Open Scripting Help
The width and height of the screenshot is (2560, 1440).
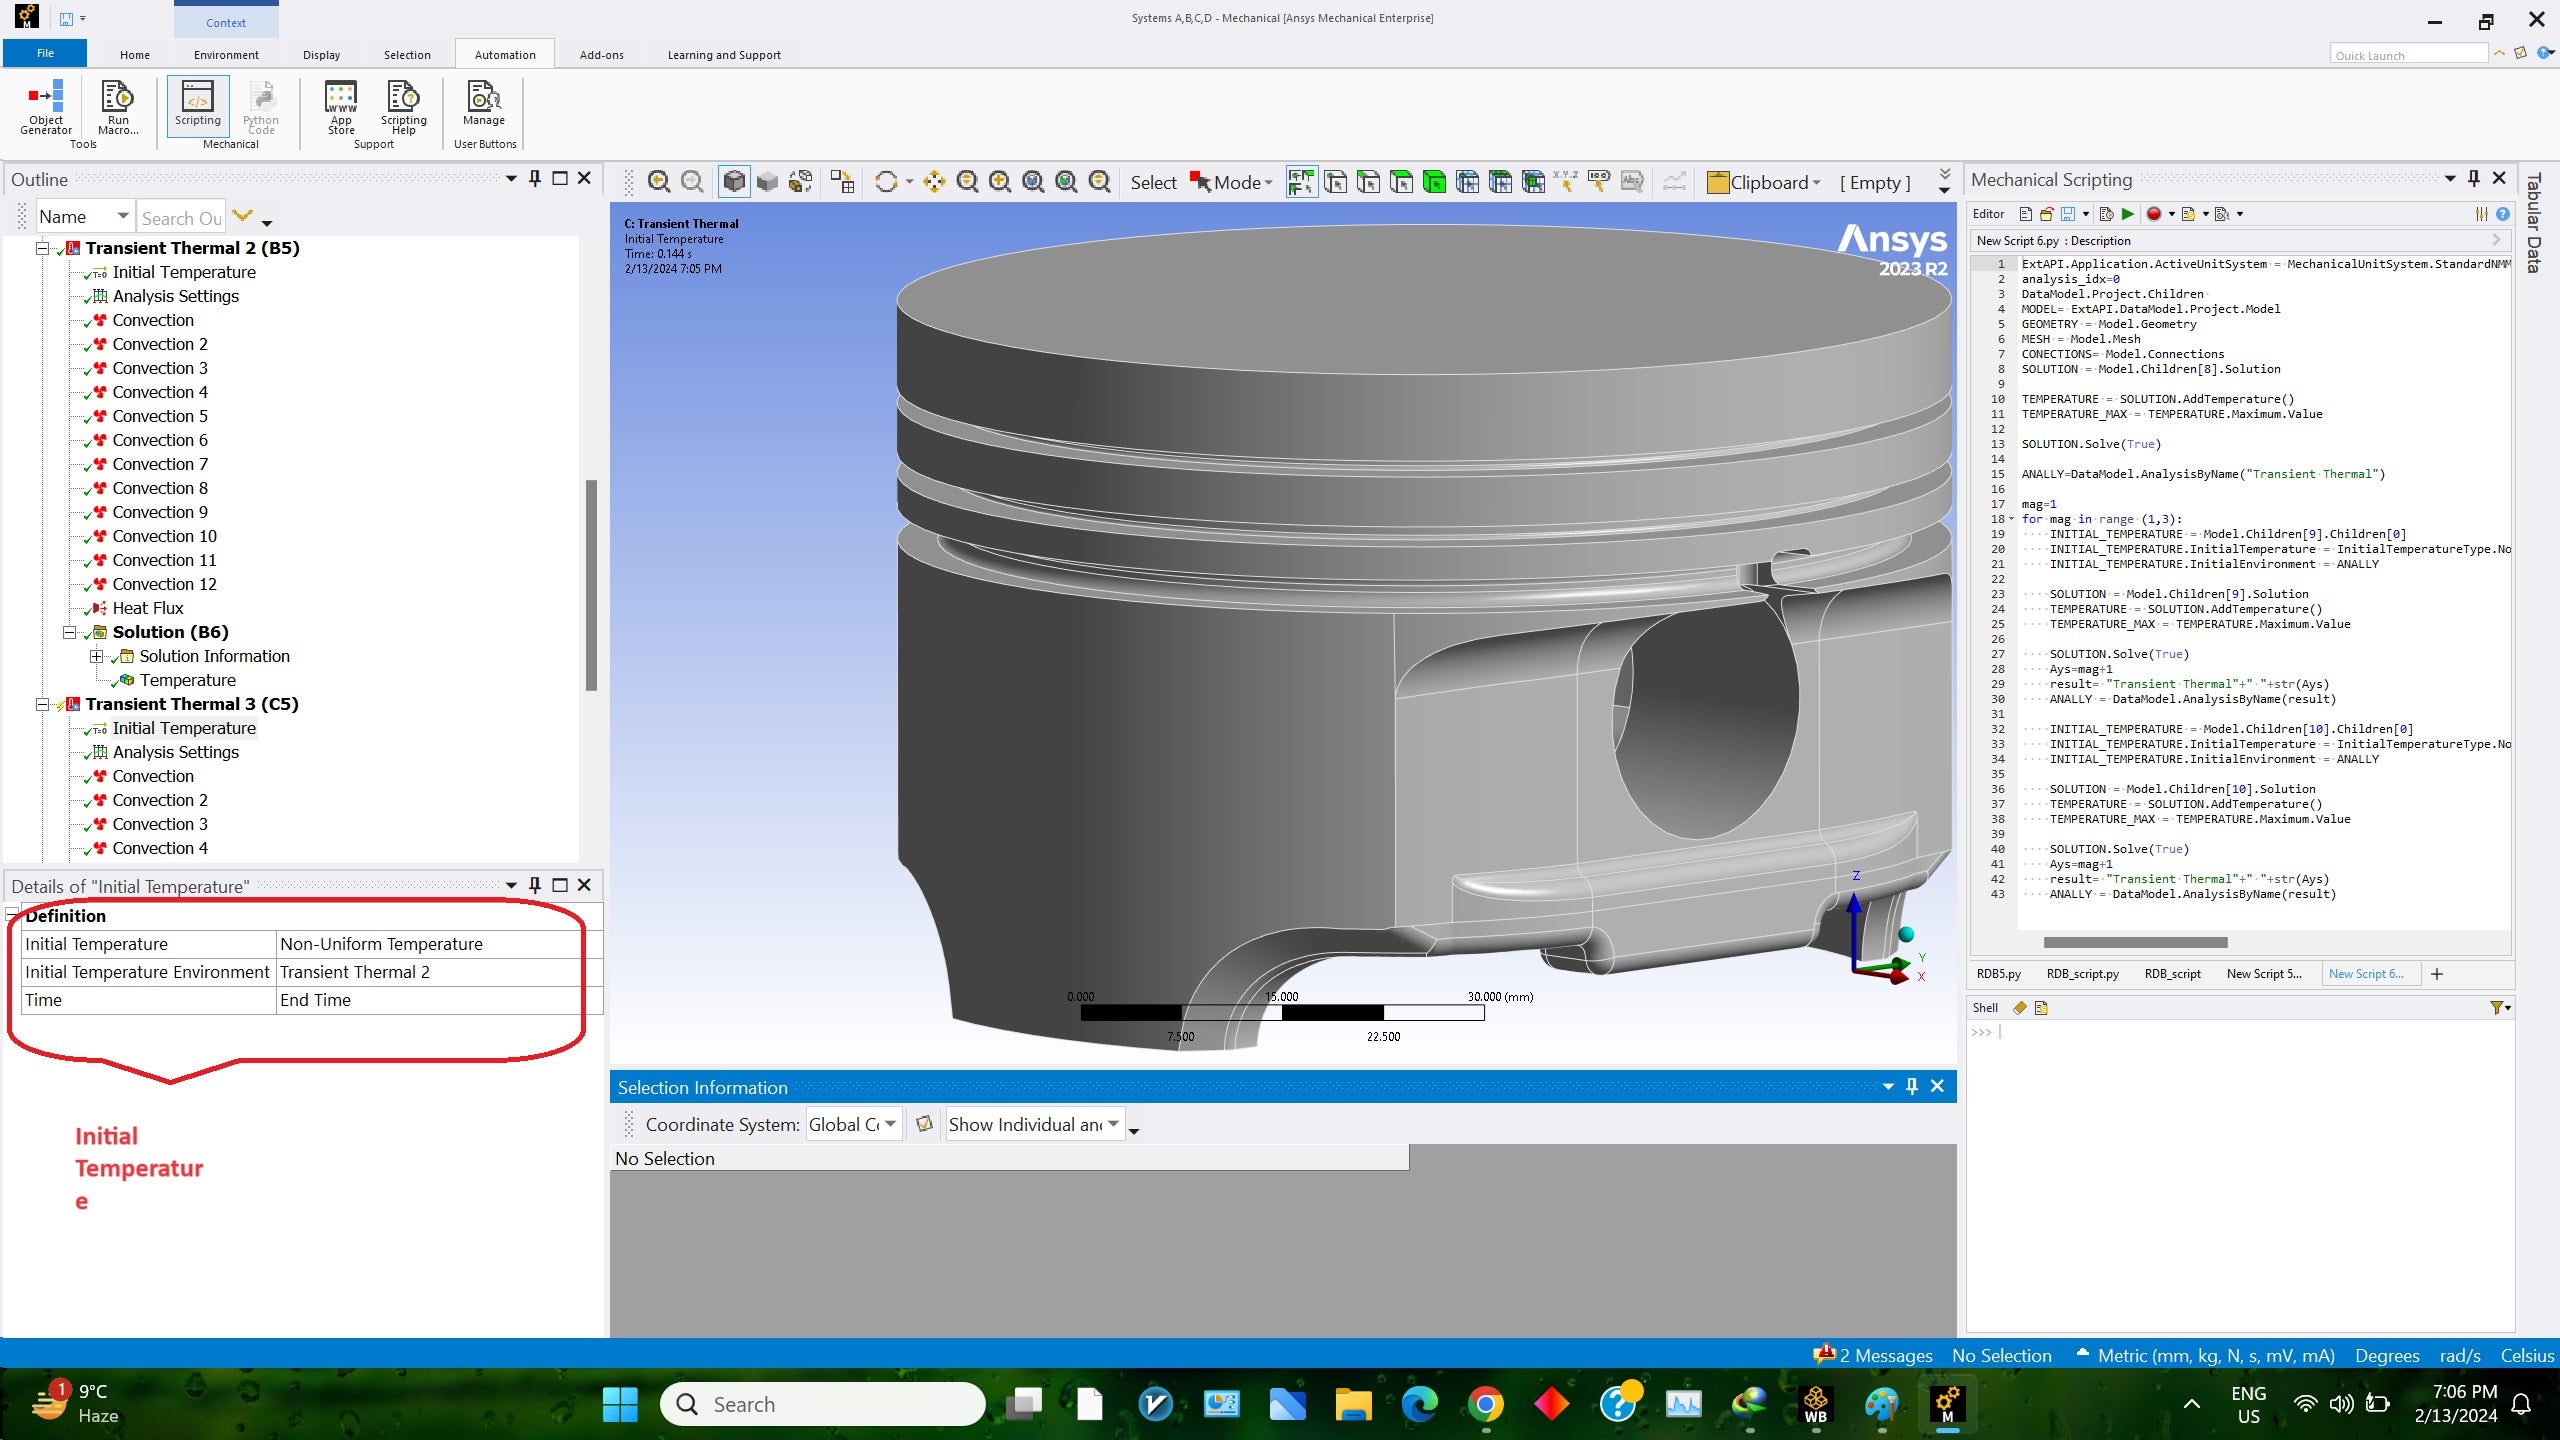tap(403, 106)
